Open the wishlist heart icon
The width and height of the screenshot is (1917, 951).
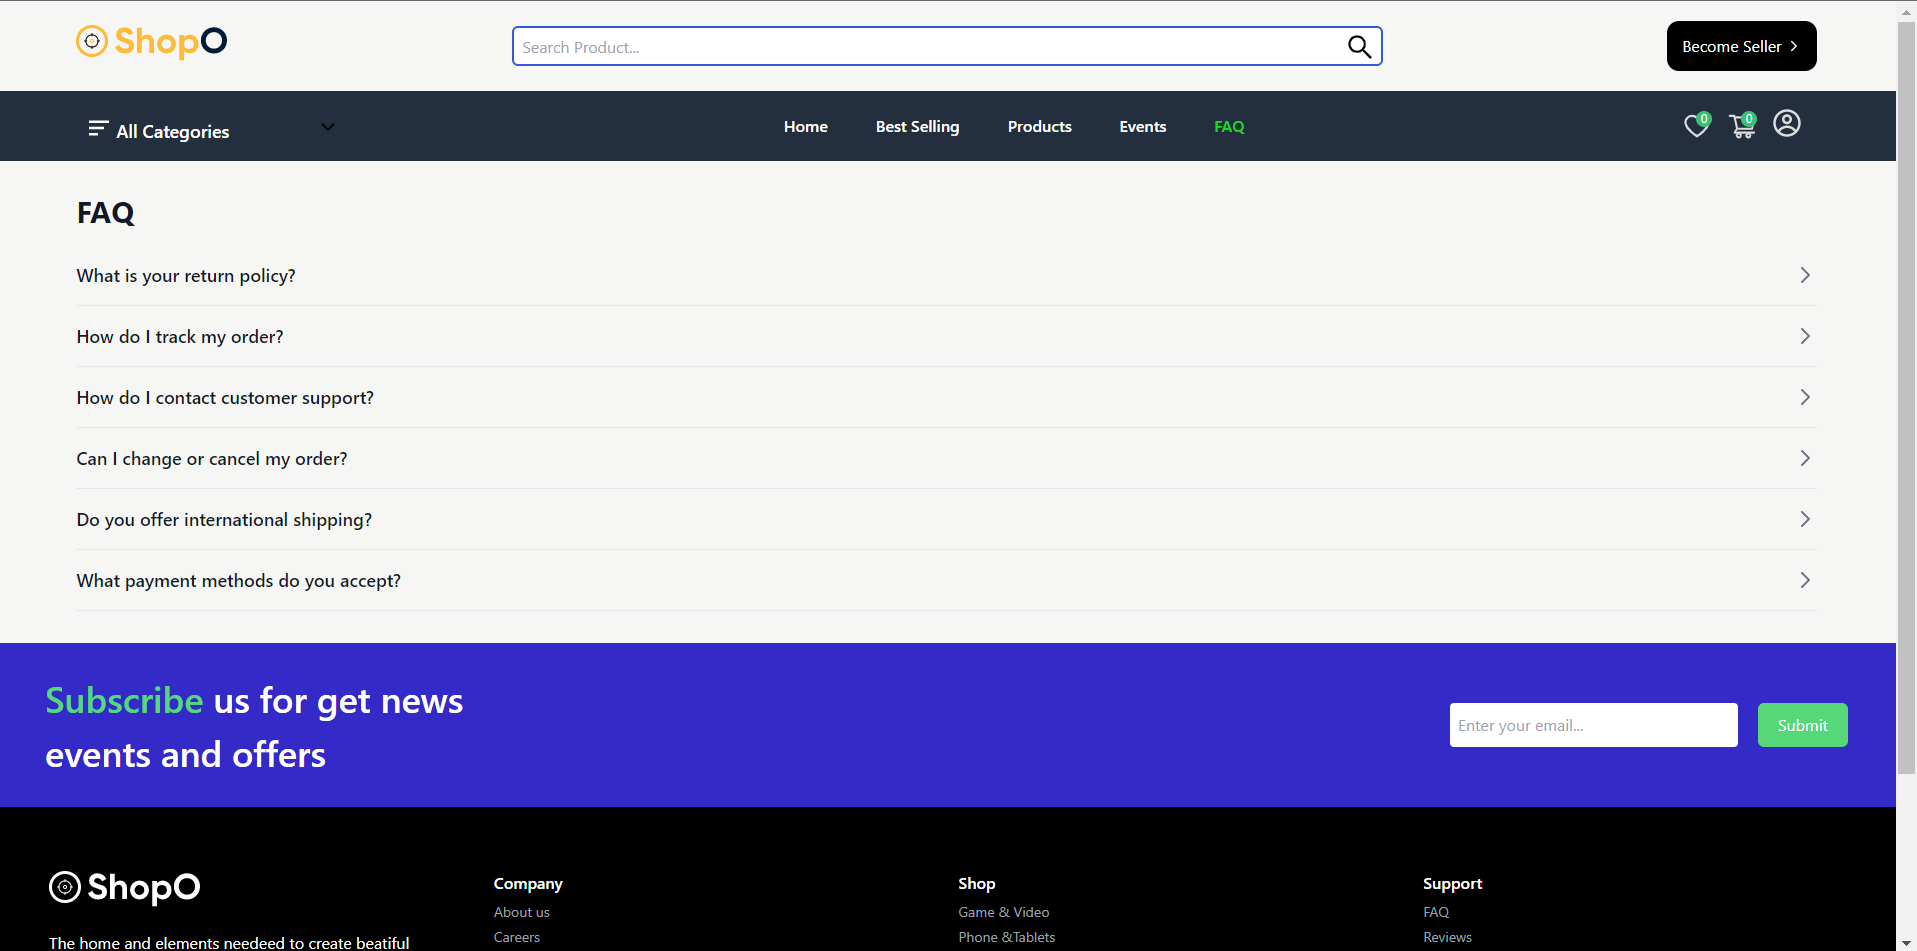pyautogui.click(x=1695, y=126)
